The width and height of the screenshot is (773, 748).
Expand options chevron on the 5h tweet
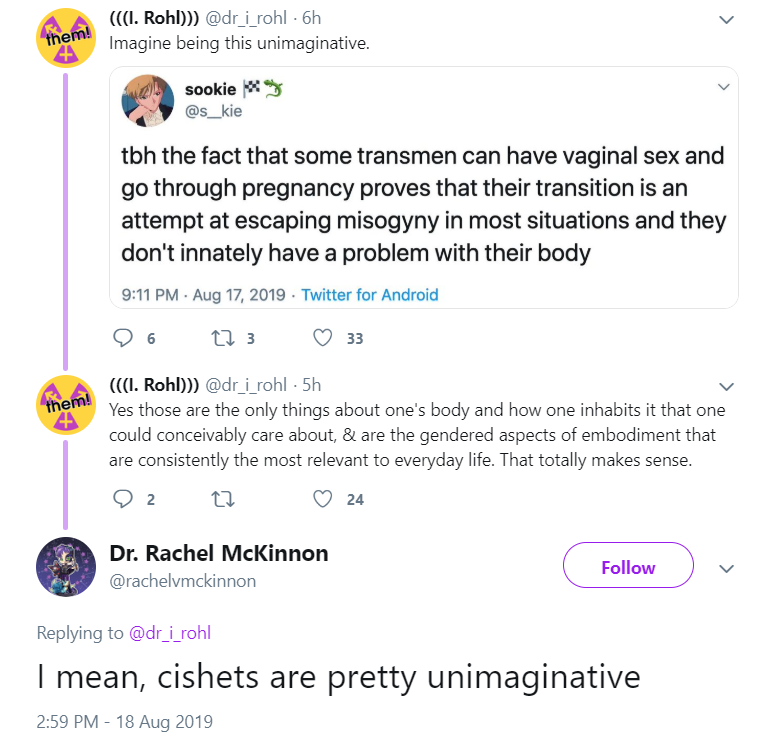[727, 386]
